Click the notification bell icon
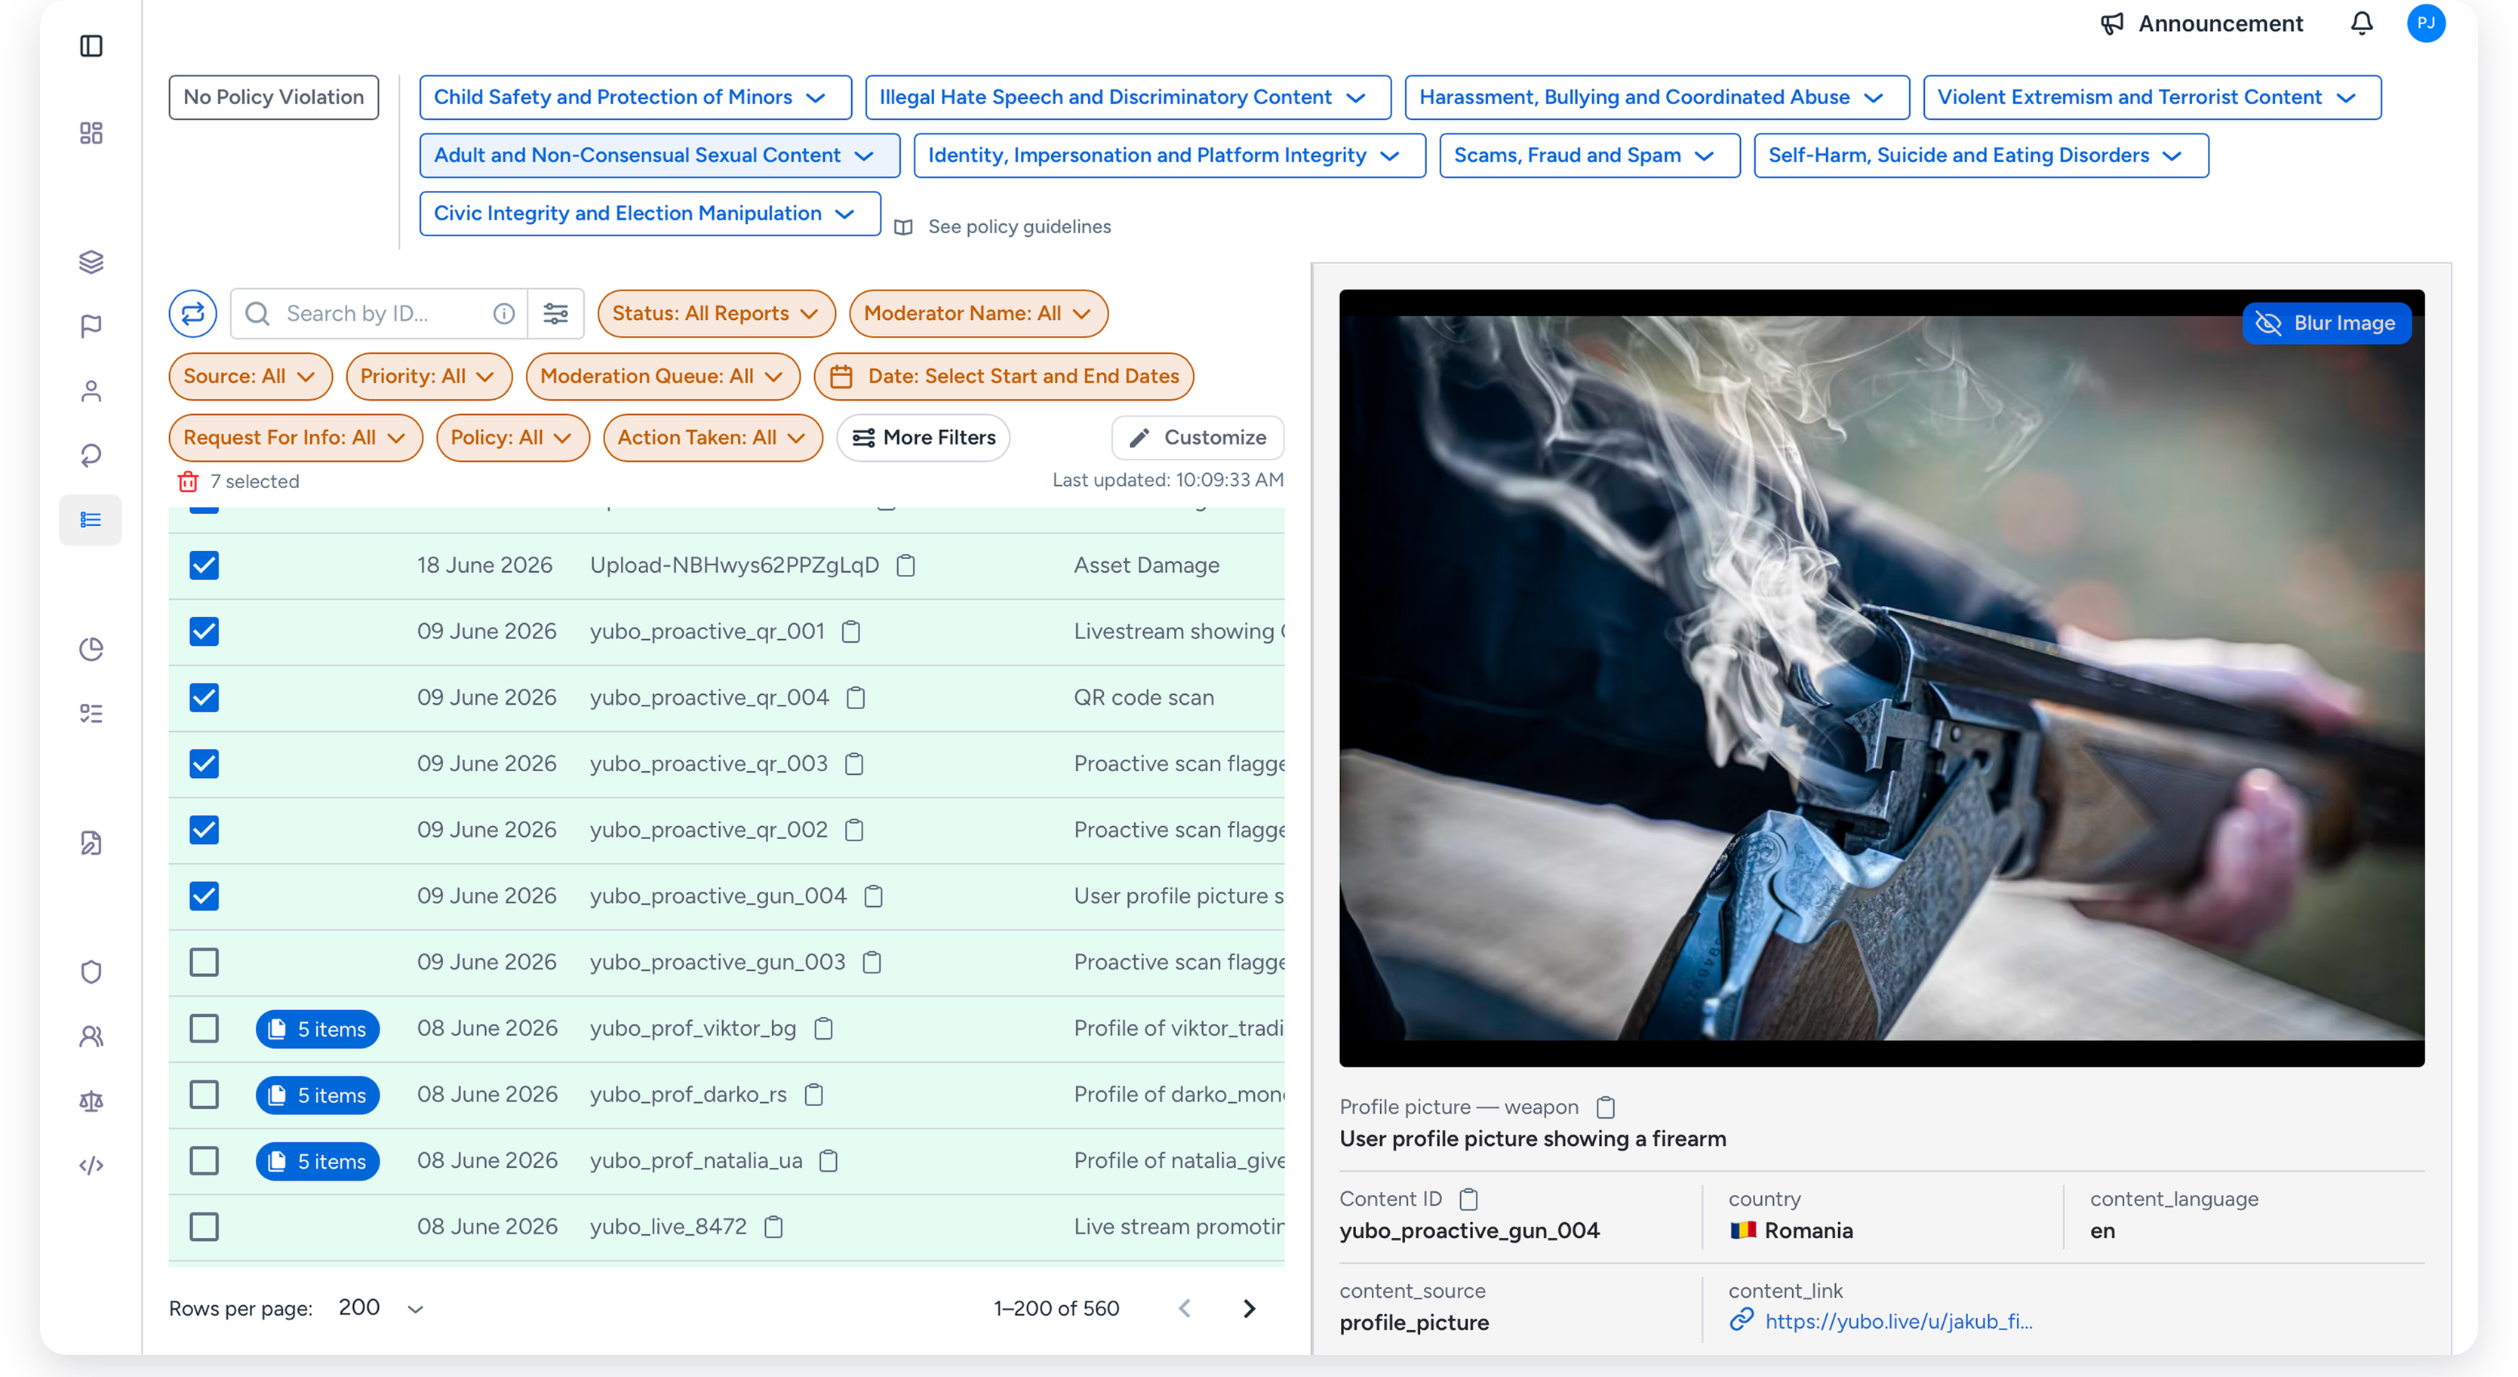 2361,23
